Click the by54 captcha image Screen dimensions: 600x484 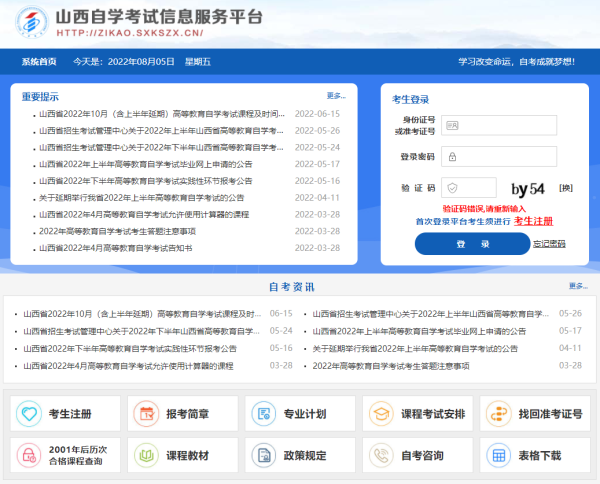528,189
